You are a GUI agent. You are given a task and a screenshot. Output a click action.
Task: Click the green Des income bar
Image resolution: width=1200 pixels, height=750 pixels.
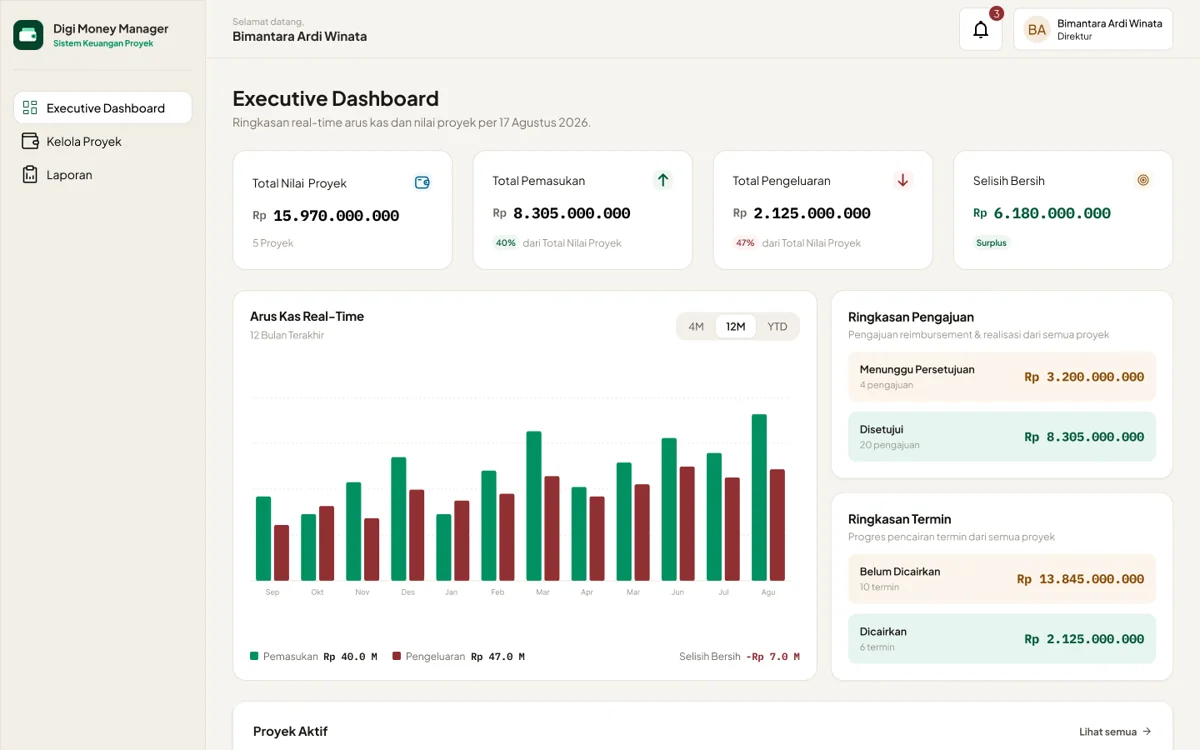point(399,519)
